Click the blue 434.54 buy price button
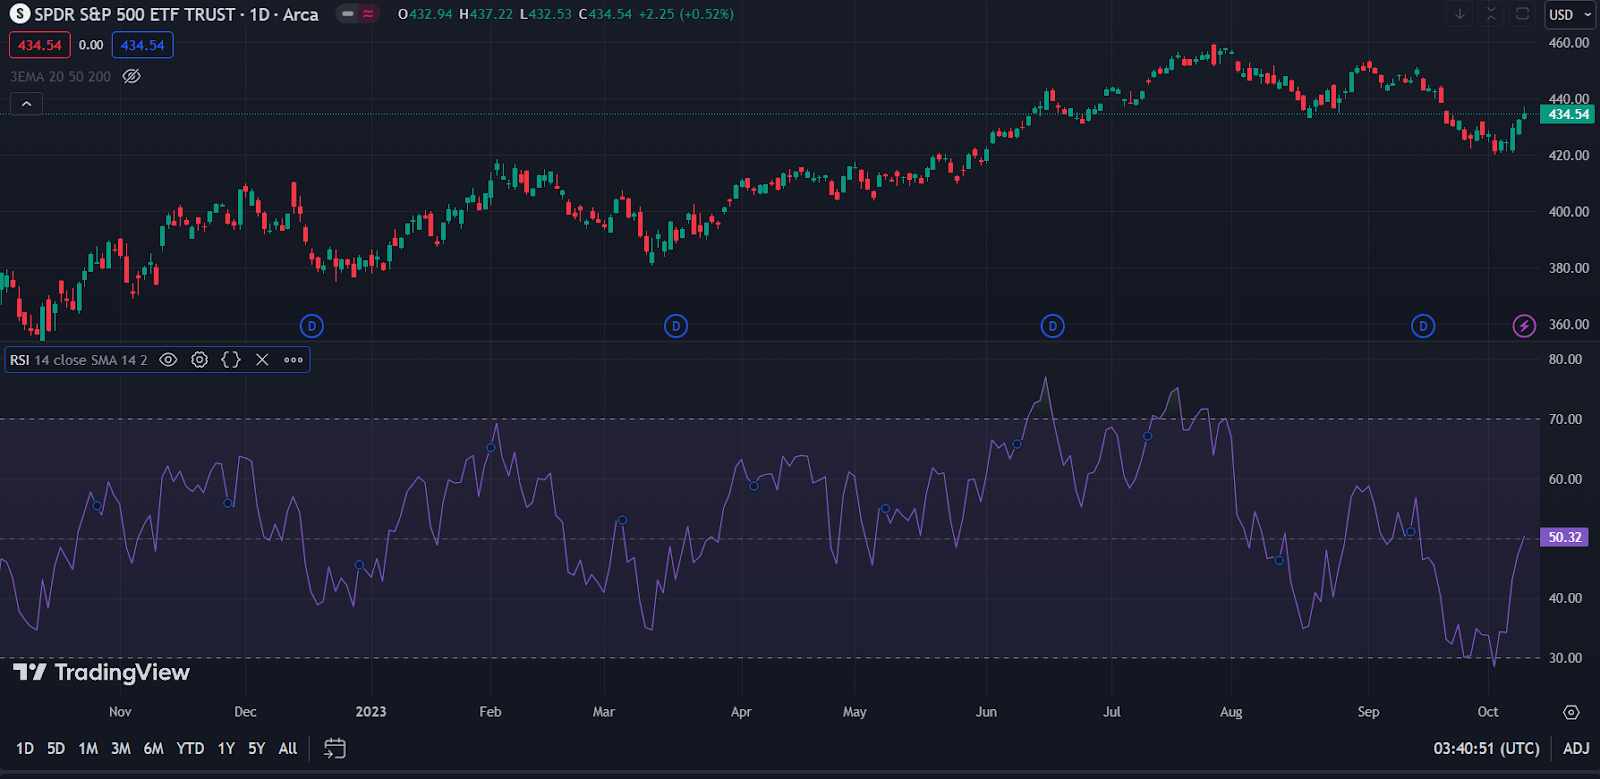Screen dimensions: 1600x779 pyautogui.click(x=143, y=45)
